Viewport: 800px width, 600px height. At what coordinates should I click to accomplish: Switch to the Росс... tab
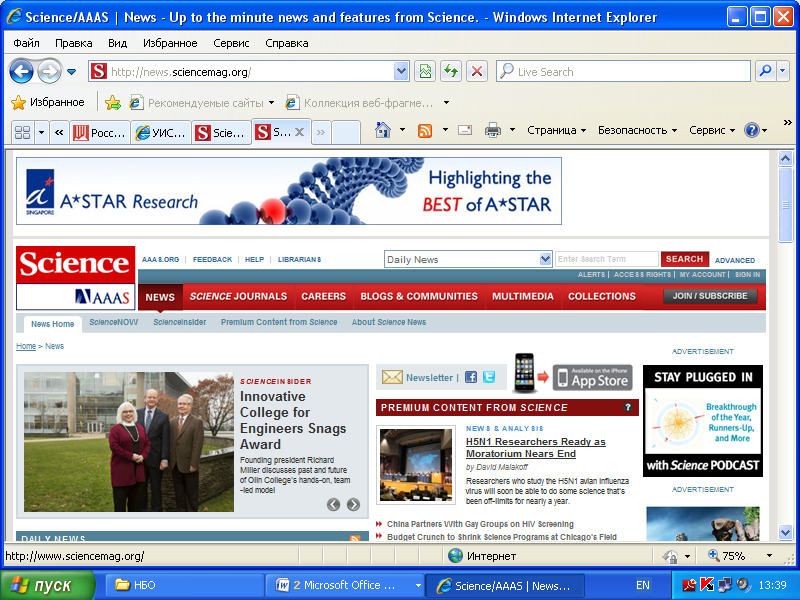click(100, 133)
